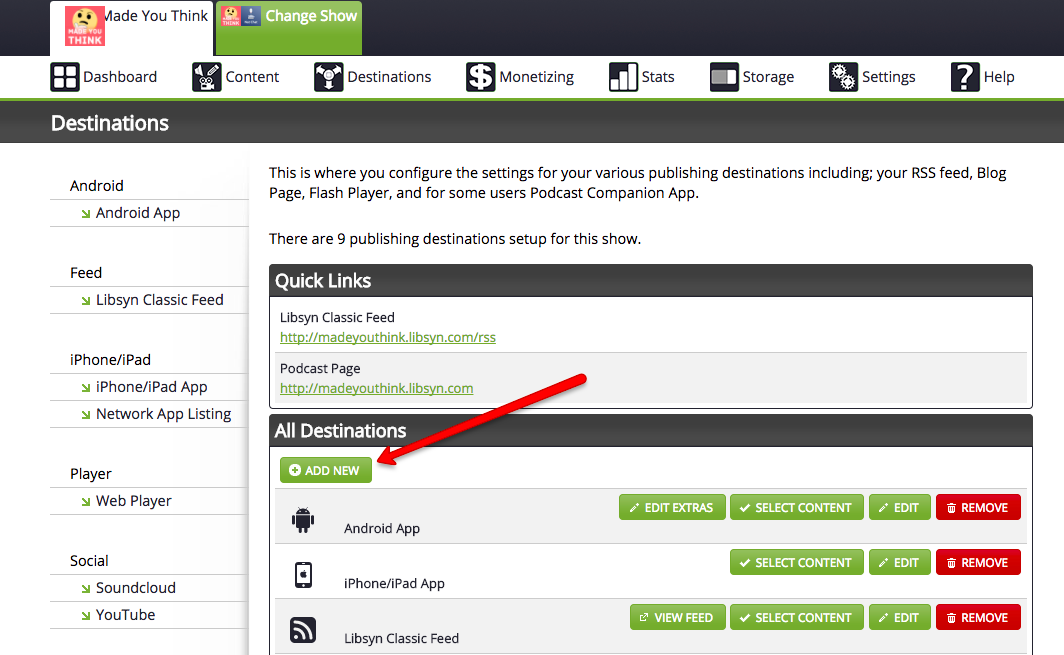This screenshot has height=655, width=1064.
Task: Click the Monetizing dollar icon
Action: (480, 77)
